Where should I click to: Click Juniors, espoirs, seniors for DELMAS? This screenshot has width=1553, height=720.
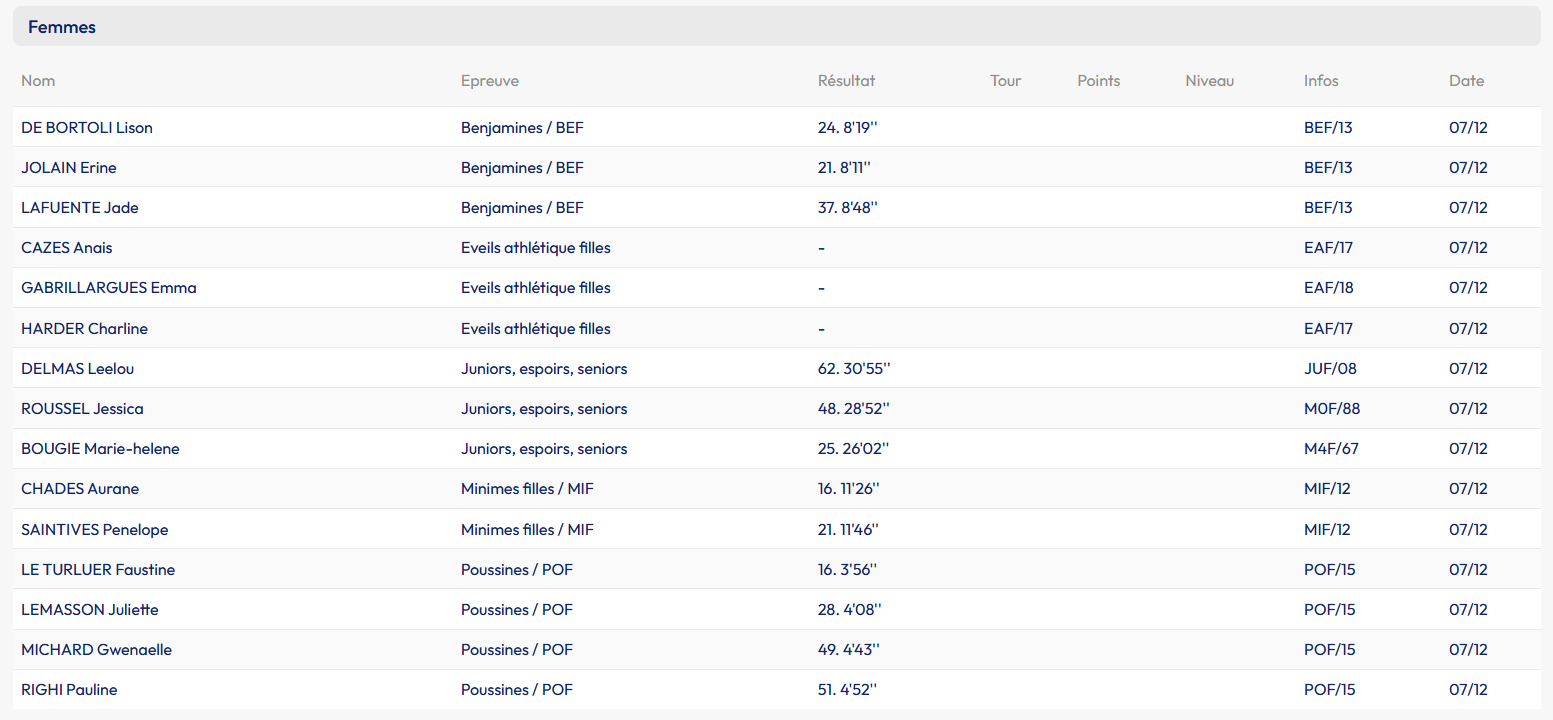click(544, 368)
